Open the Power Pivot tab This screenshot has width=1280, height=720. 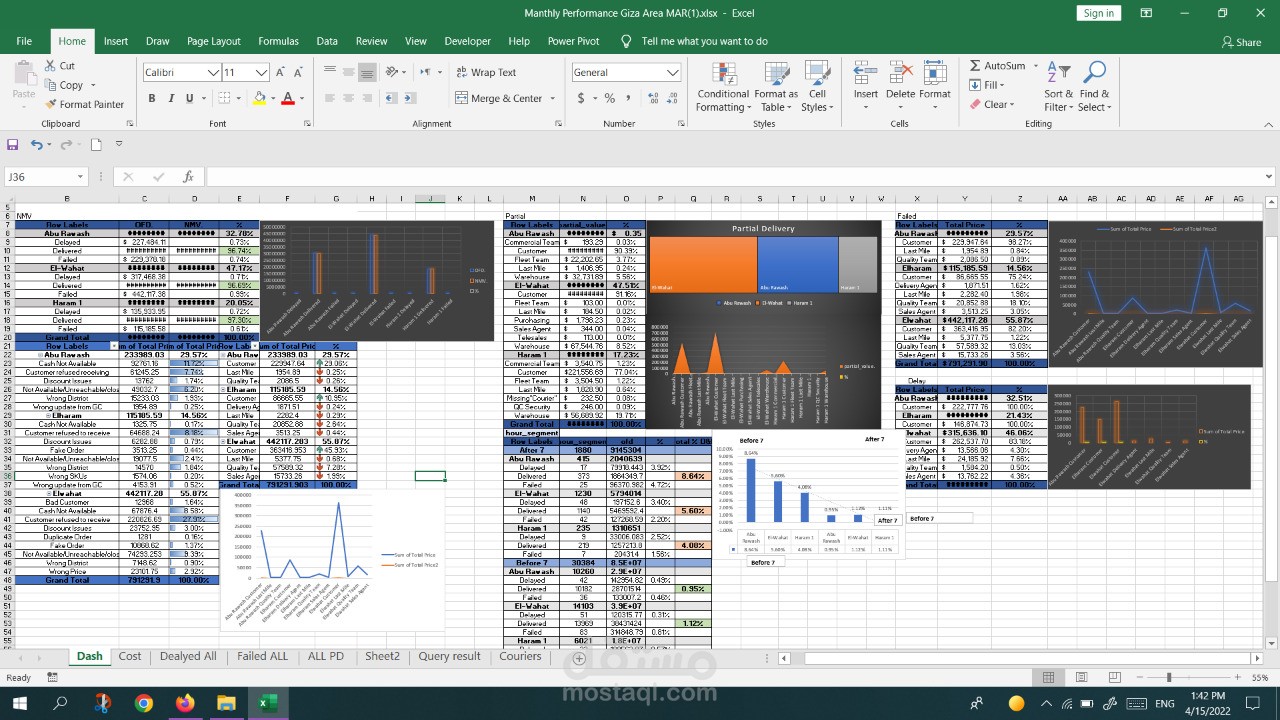point(573,41)
